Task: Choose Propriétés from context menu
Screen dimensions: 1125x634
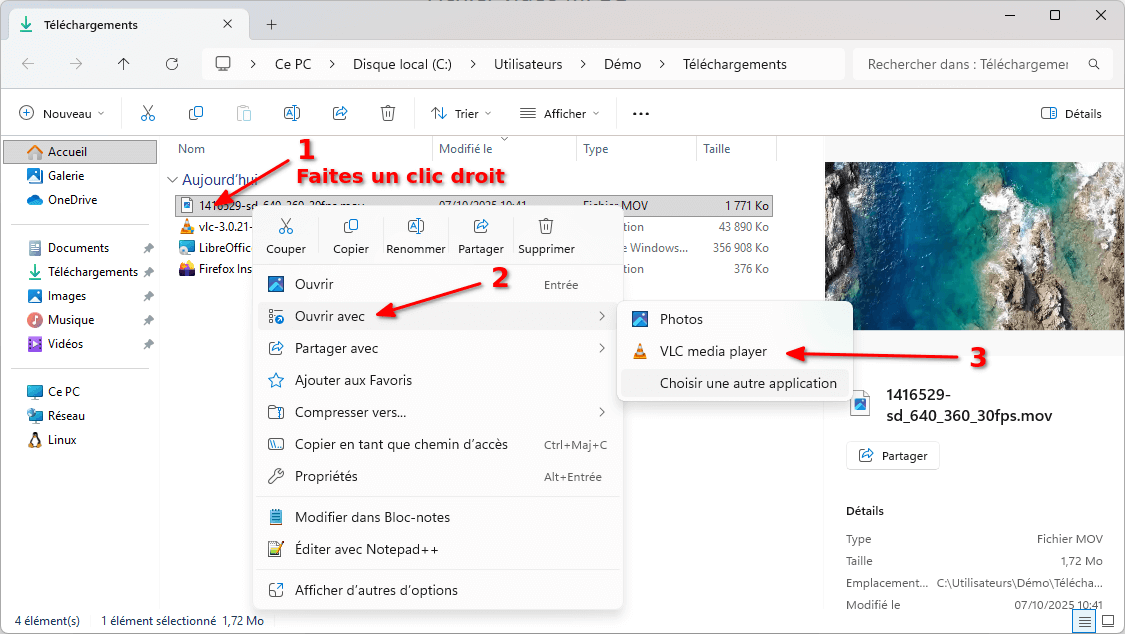Action: [326, 477]
